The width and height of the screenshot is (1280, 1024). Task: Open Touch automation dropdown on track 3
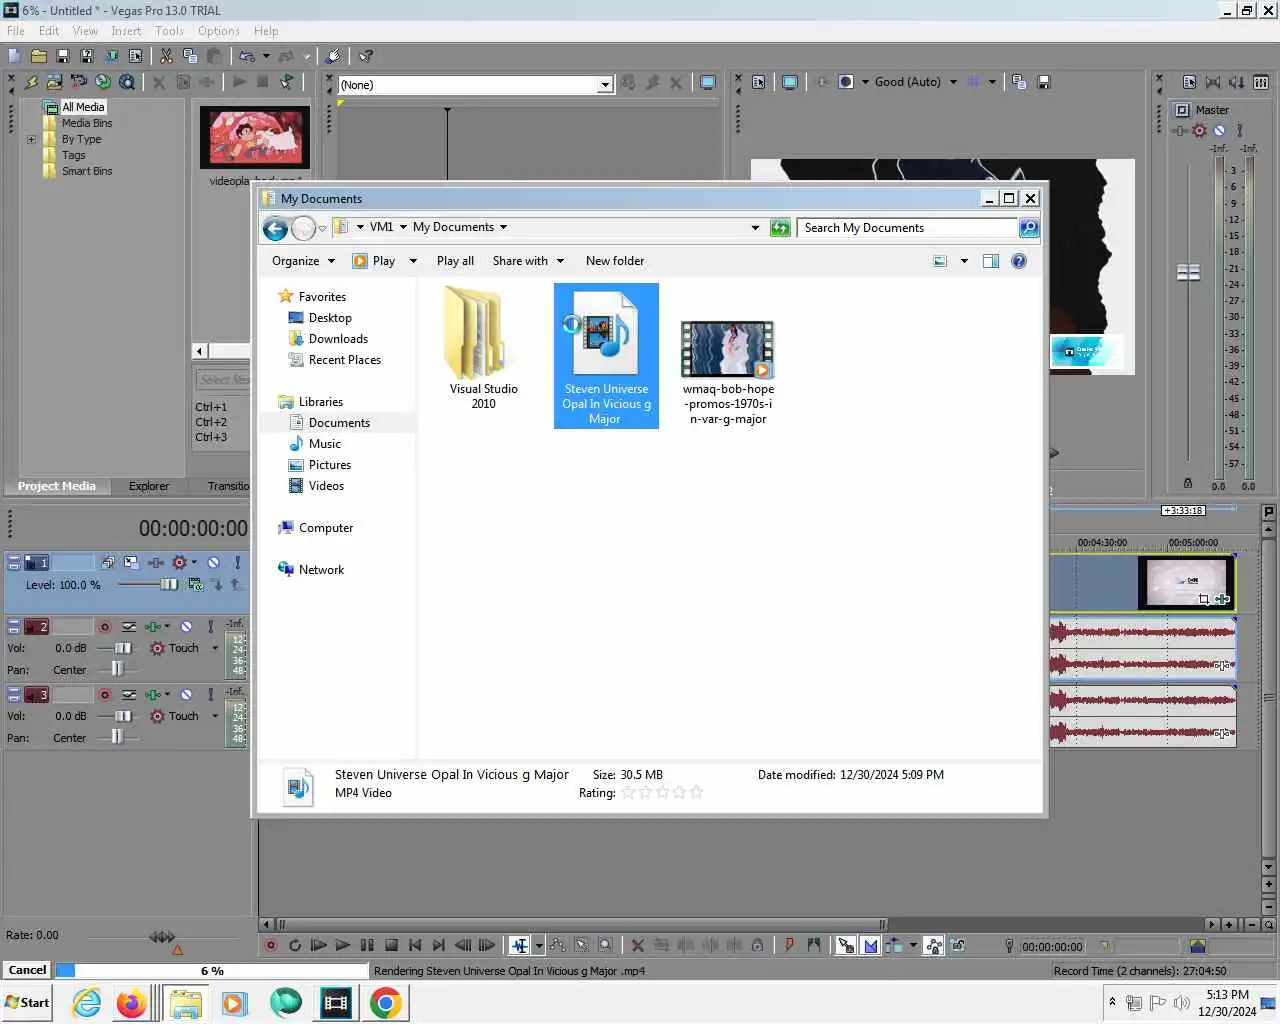pyautogui.click(x=215, y=716)
